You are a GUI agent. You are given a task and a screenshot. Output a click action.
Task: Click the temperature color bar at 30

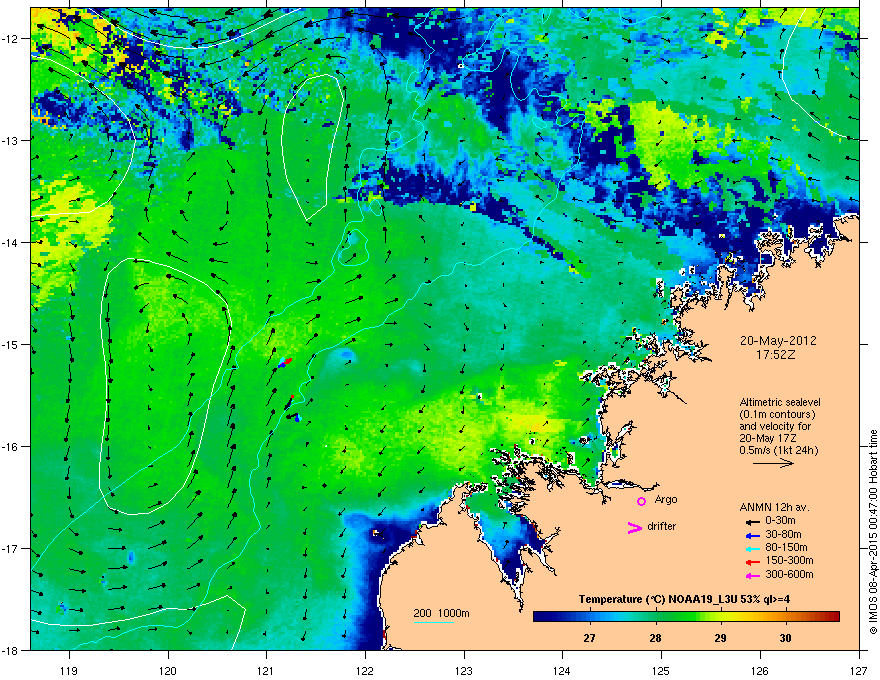(x=786, y=617)
